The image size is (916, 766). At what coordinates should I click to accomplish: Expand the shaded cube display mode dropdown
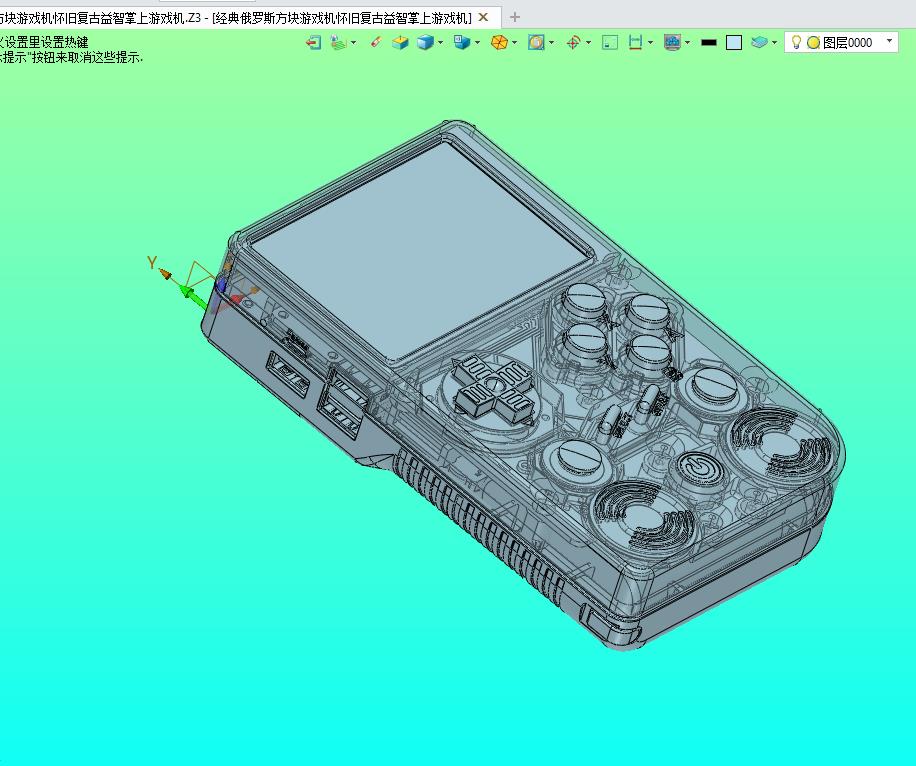(440, 43)
